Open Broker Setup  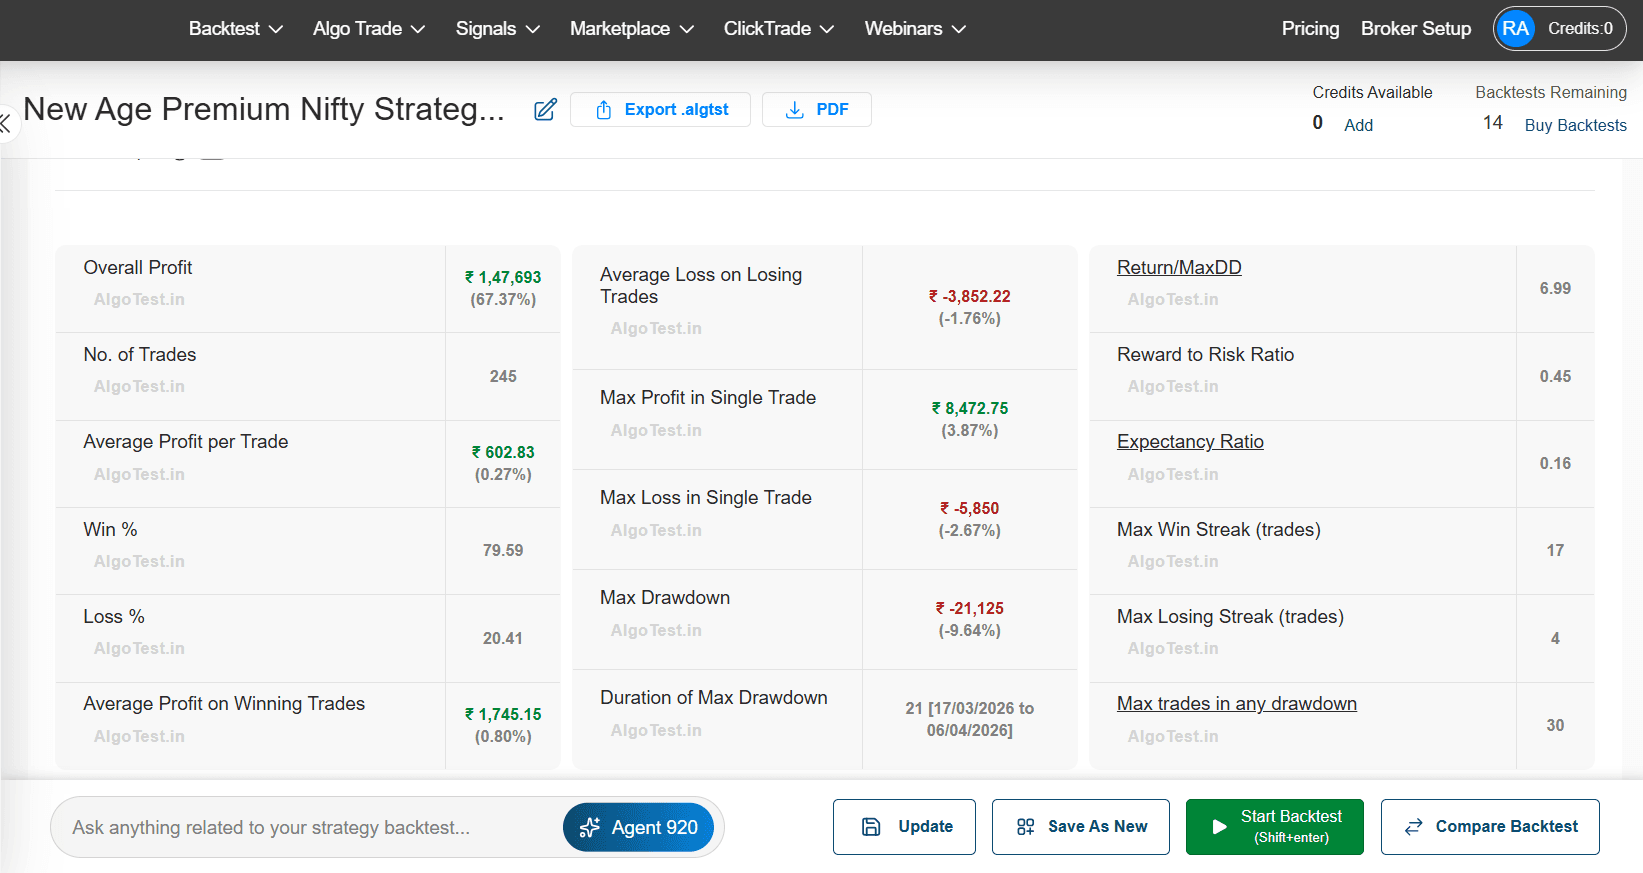click(x=1416, y=29)
